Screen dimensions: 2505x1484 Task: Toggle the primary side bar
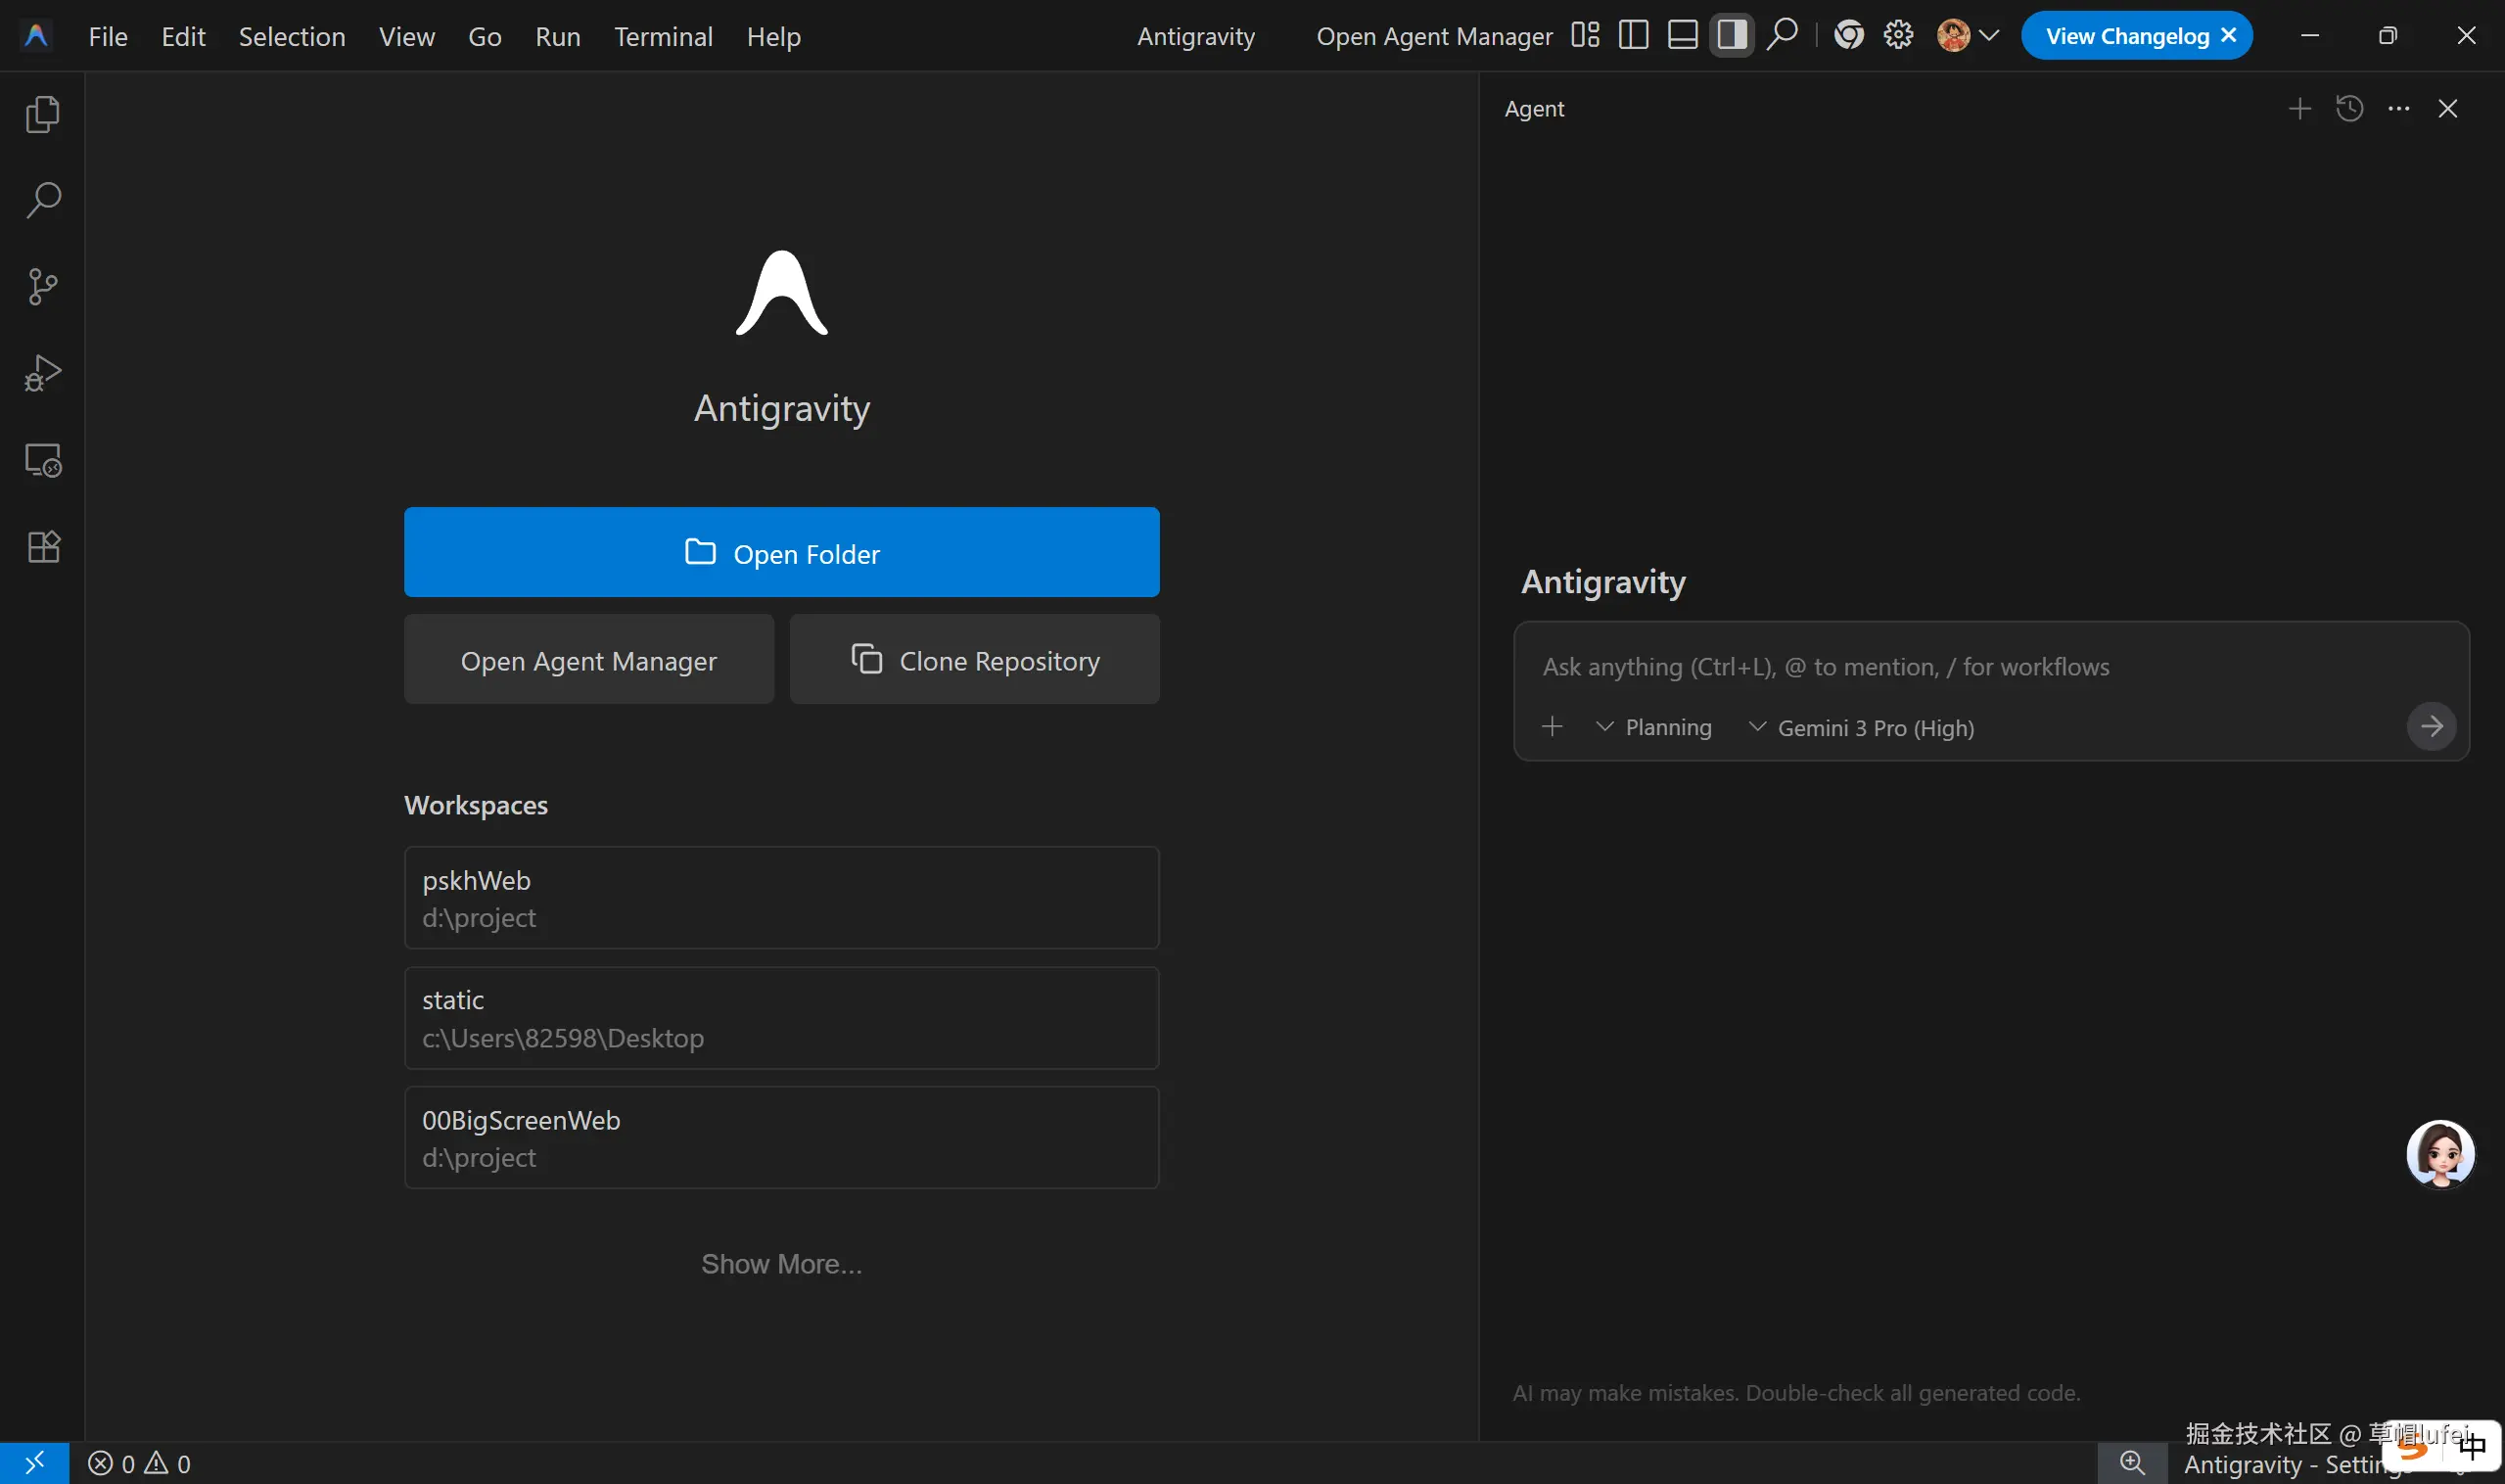click(1633, 36)
